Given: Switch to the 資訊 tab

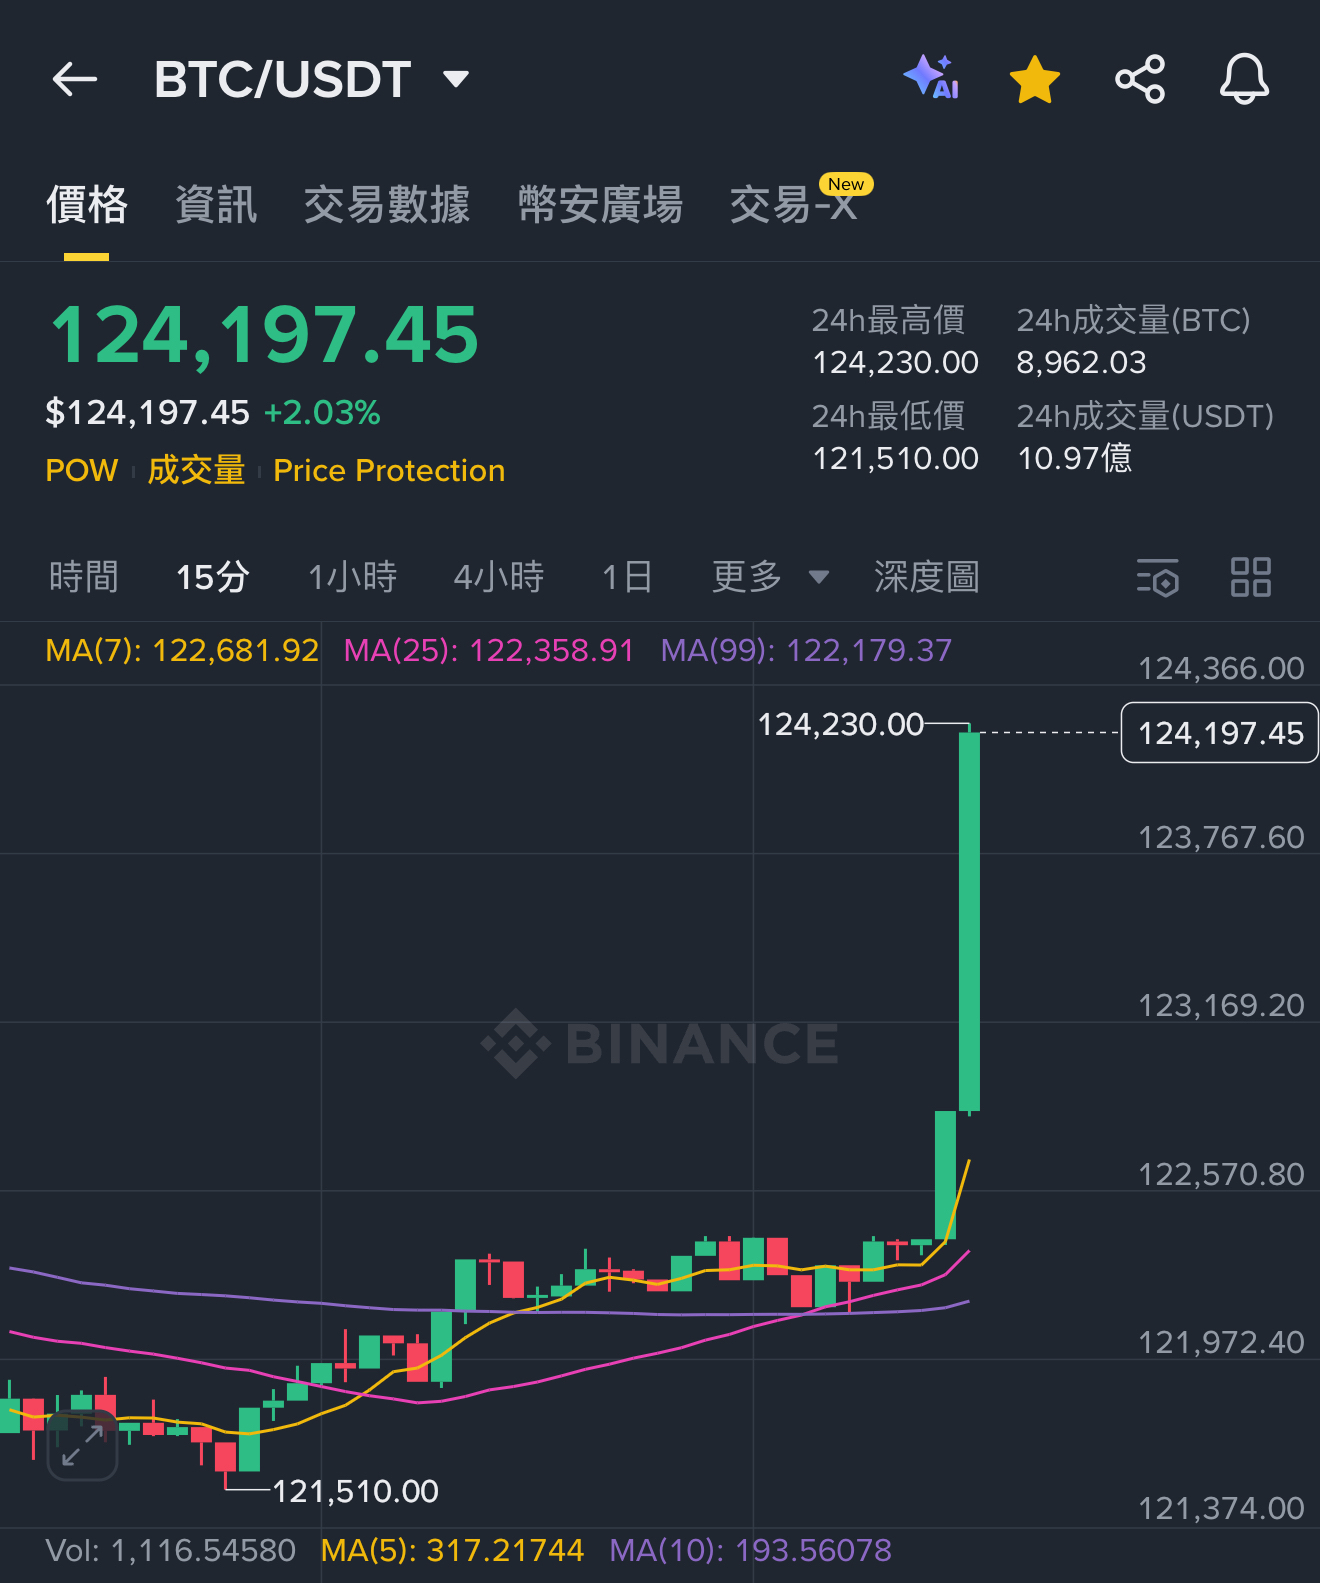Looking at the screenshot, I should (216, 205).
